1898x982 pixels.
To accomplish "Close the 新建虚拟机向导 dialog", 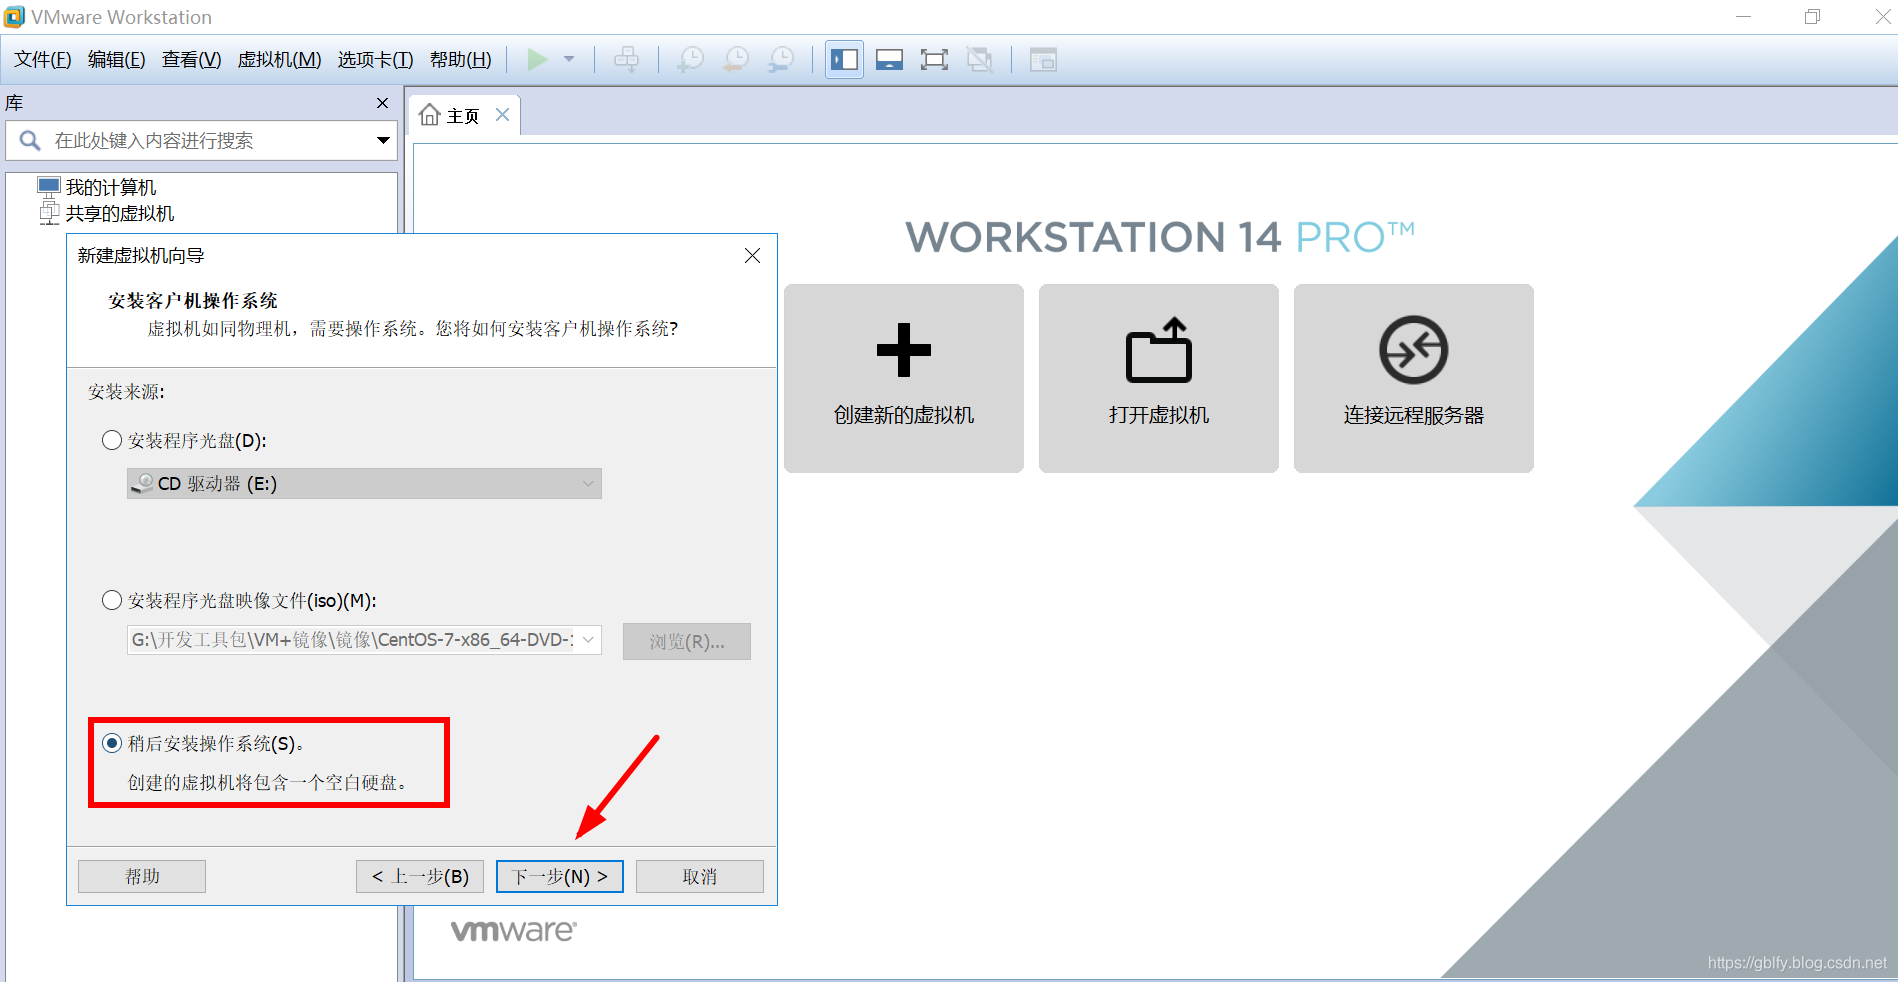I will tap(753, 256).
